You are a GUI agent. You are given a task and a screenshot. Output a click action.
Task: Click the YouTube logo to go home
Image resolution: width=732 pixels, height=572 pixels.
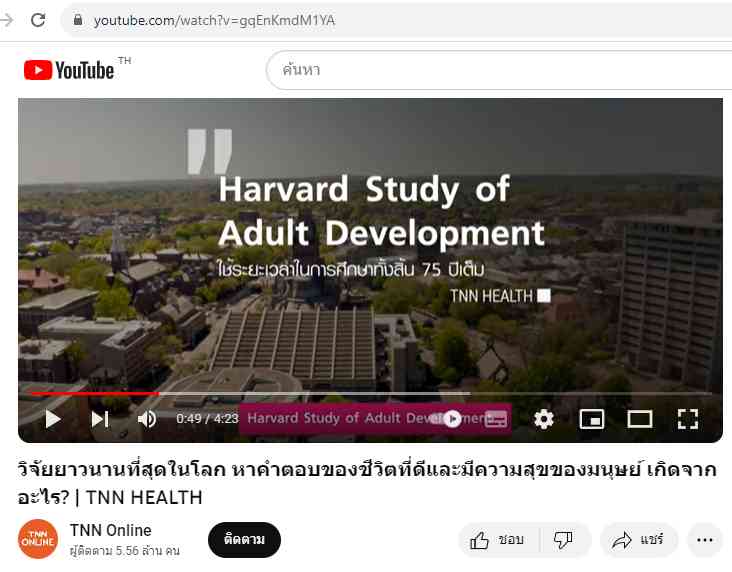(69, 70)
